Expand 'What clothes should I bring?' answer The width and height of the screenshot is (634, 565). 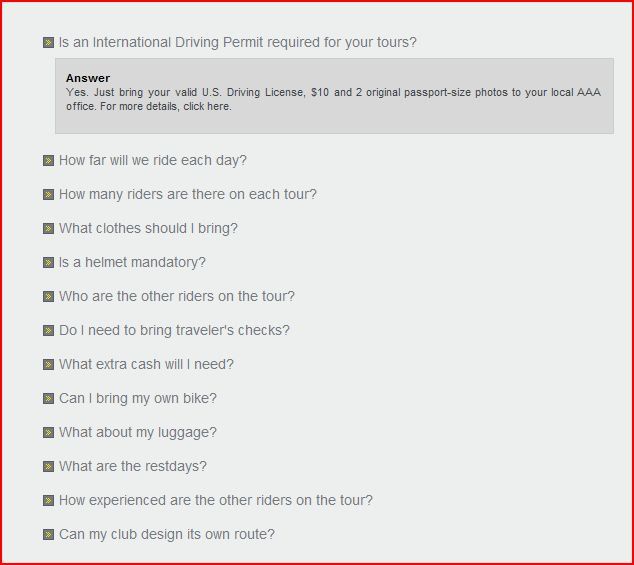148,228
